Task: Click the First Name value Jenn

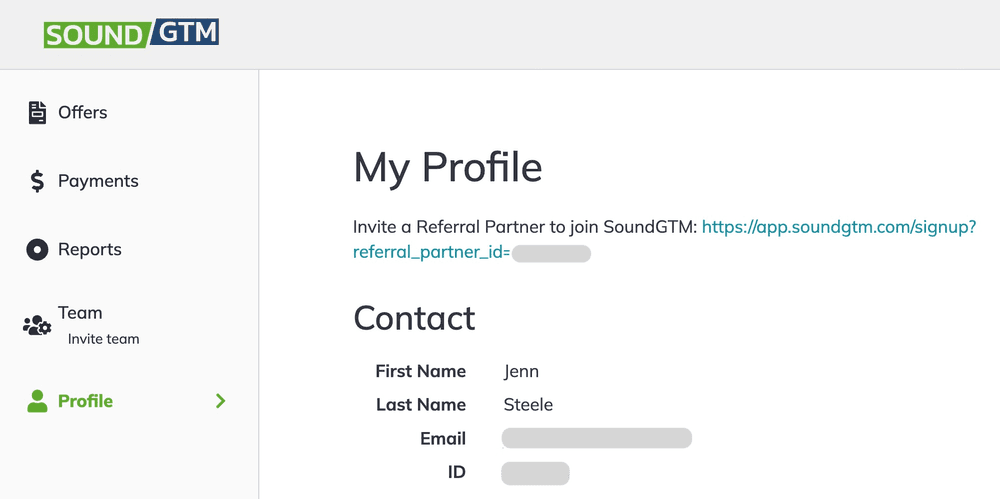Action: coord(521,371)
